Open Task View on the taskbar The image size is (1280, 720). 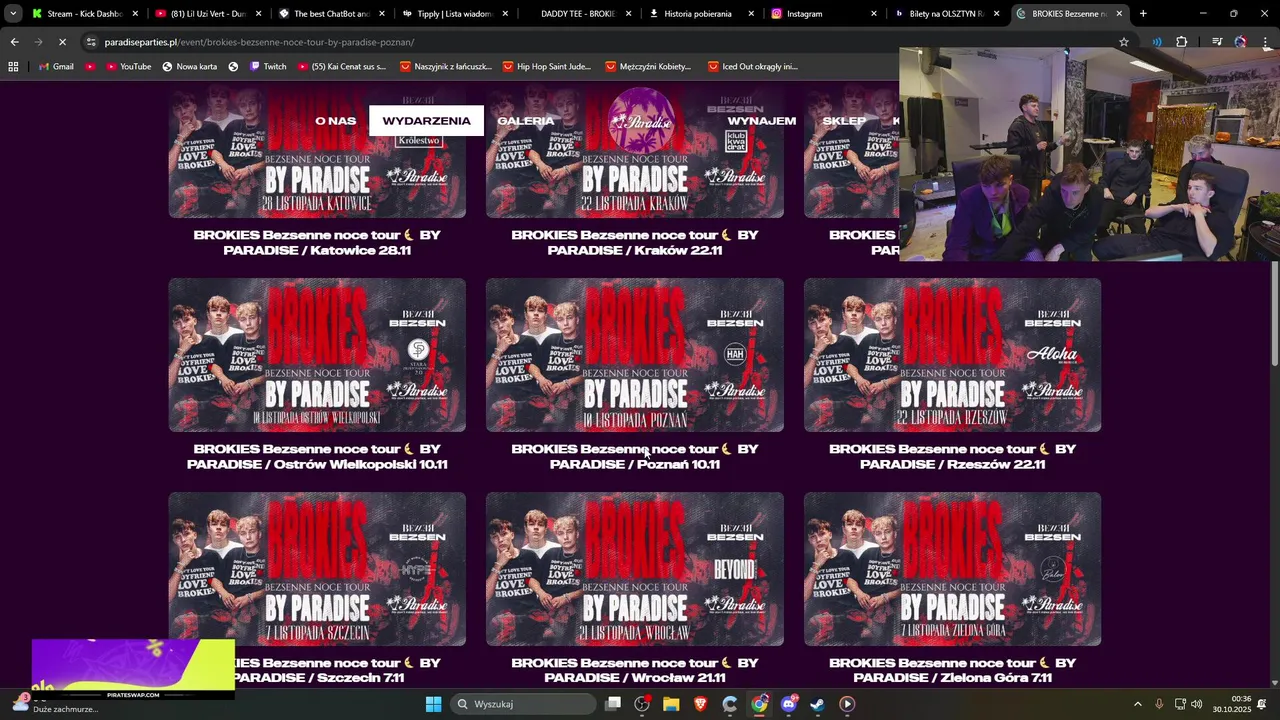click(613, 704)
